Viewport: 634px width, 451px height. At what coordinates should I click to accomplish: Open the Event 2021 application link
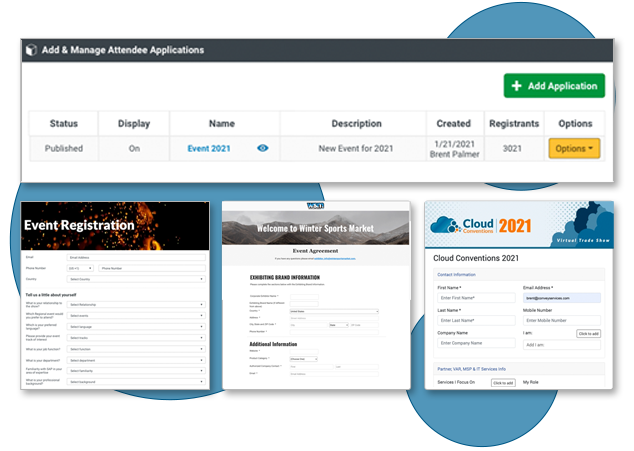coord(209,148)
